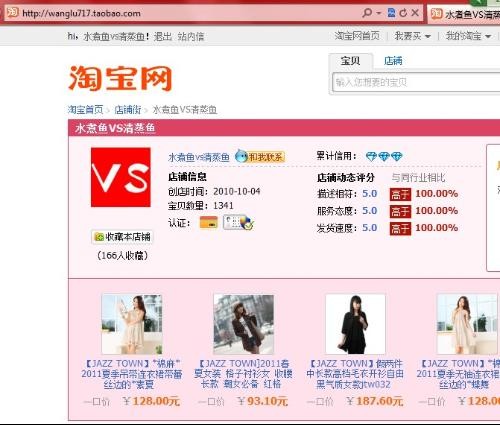Open 淘宝首页 breadcrumb link
The width and height of the screenshot is (500, 425).
click(86, 109)
